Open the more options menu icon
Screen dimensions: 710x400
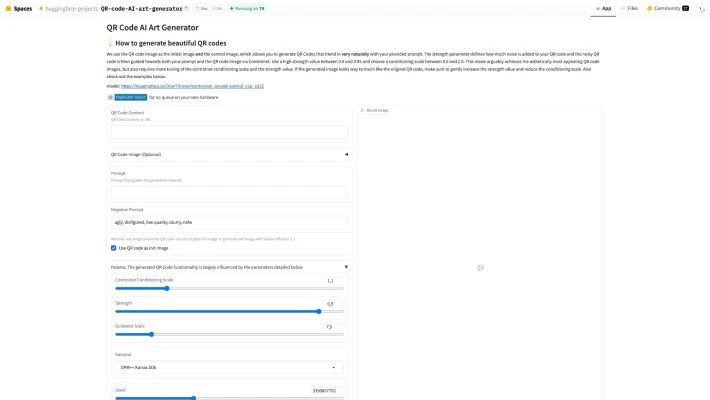pos(701,9)
